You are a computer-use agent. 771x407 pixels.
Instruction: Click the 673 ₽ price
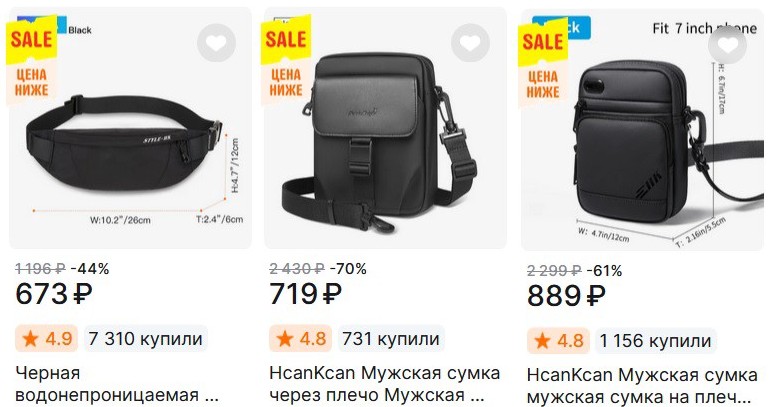54,294
